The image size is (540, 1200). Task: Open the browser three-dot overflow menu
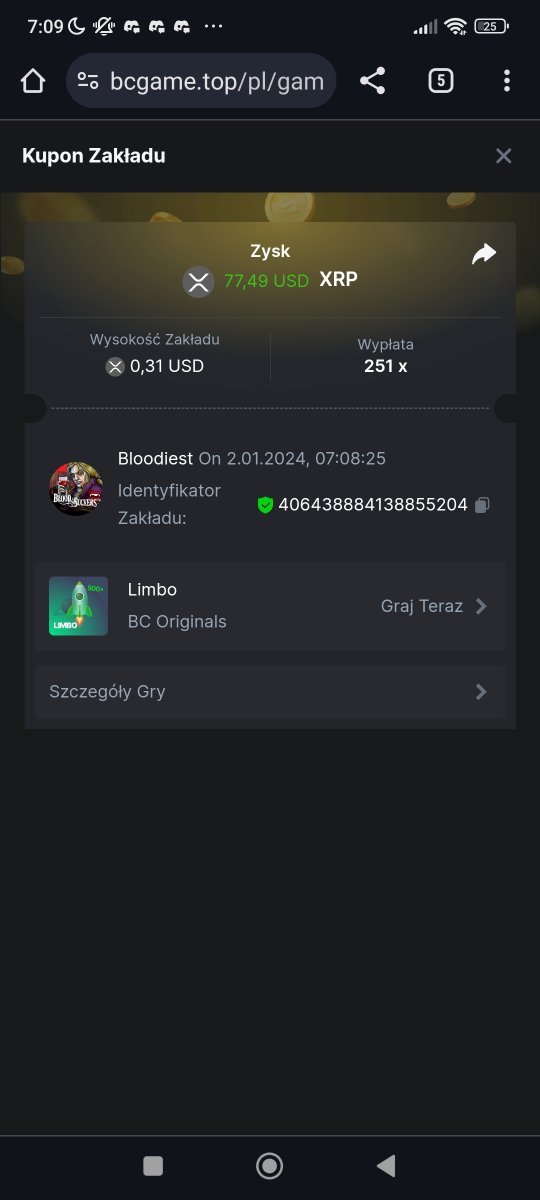coord(507,81)
